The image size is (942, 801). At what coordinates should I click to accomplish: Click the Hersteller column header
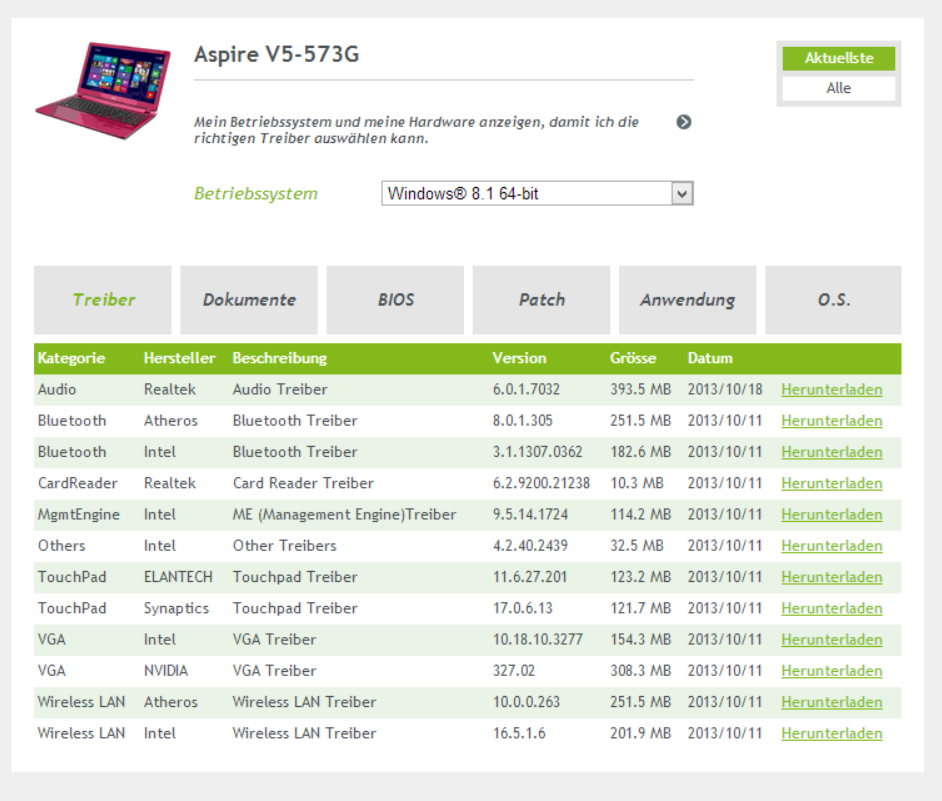click(179, 358)
